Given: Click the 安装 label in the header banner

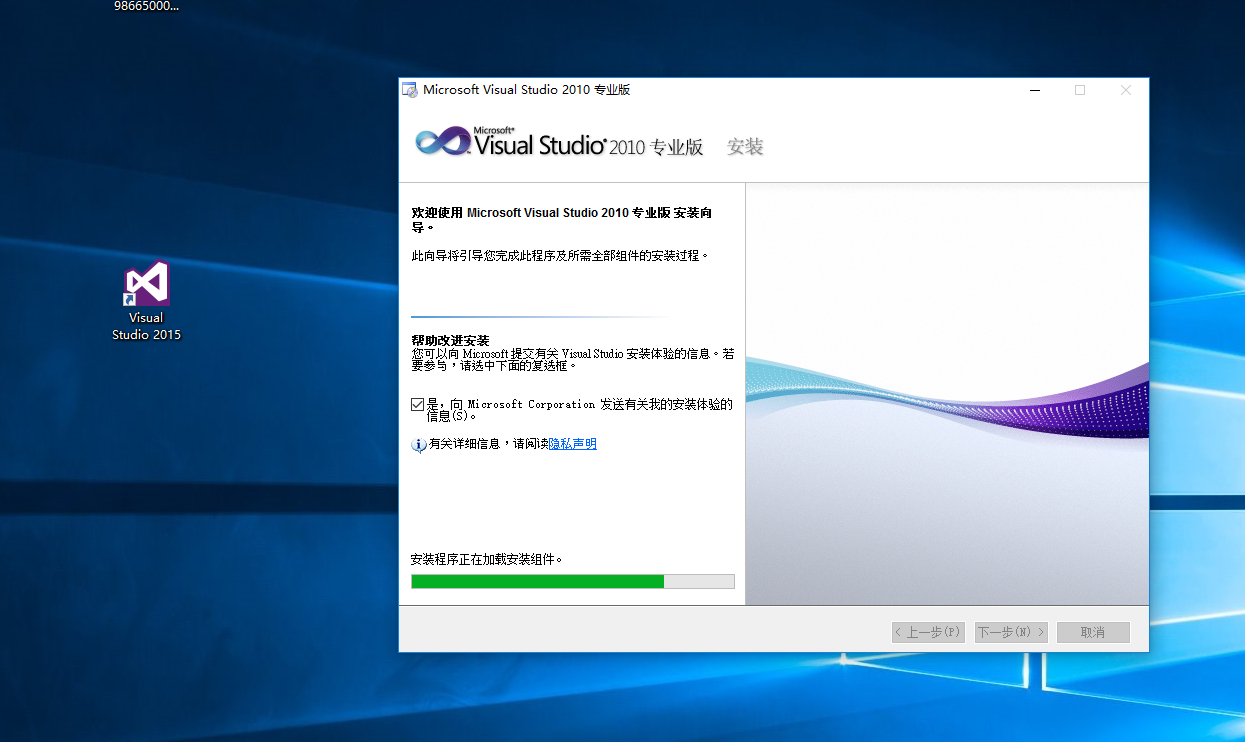Looking at the screenshot, I should 745,147.
